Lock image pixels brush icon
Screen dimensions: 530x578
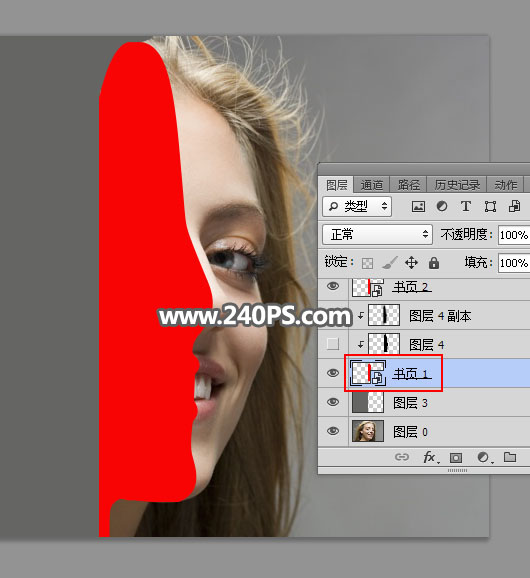click(x=389, y=262)
